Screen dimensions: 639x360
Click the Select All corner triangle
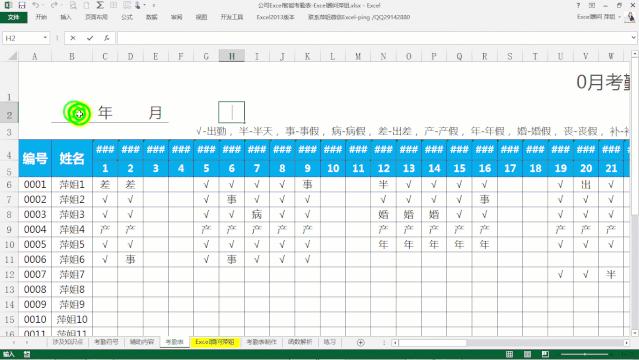tap(12, 56)
